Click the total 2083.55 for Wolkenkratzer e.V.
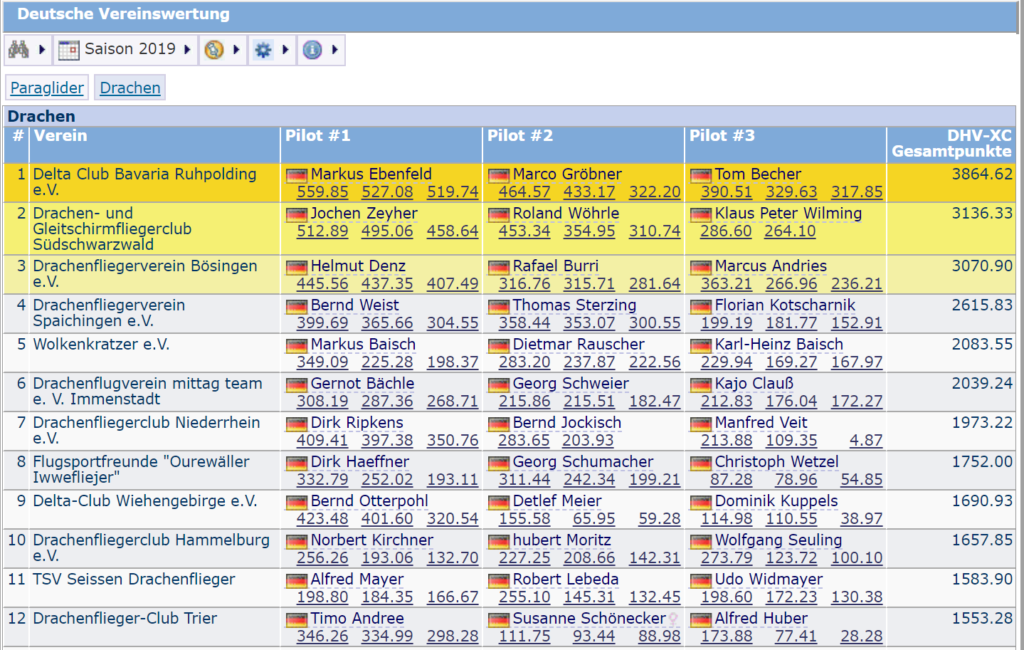Screen dimensions: 1024x650 coord(982,344)
